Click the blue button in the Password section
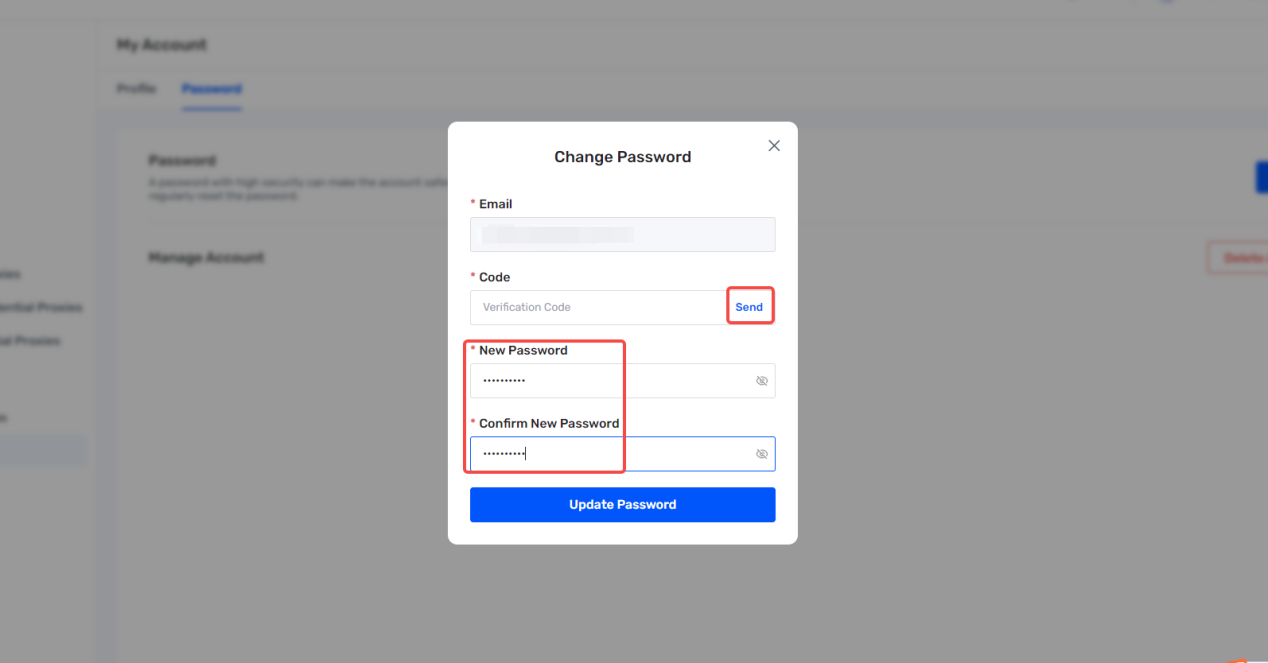 coord(1262,177)
